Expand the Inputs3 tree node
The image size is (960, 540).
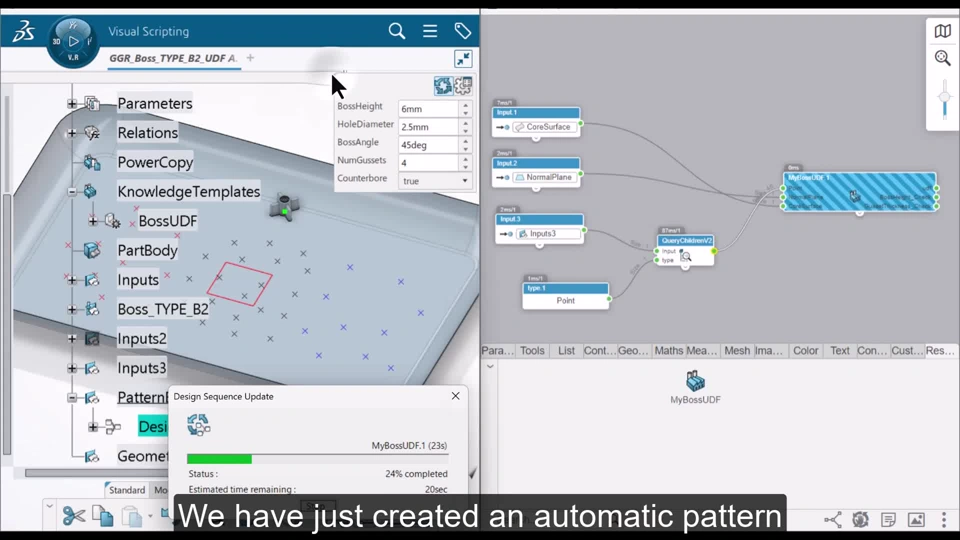[x=72, y=368]
